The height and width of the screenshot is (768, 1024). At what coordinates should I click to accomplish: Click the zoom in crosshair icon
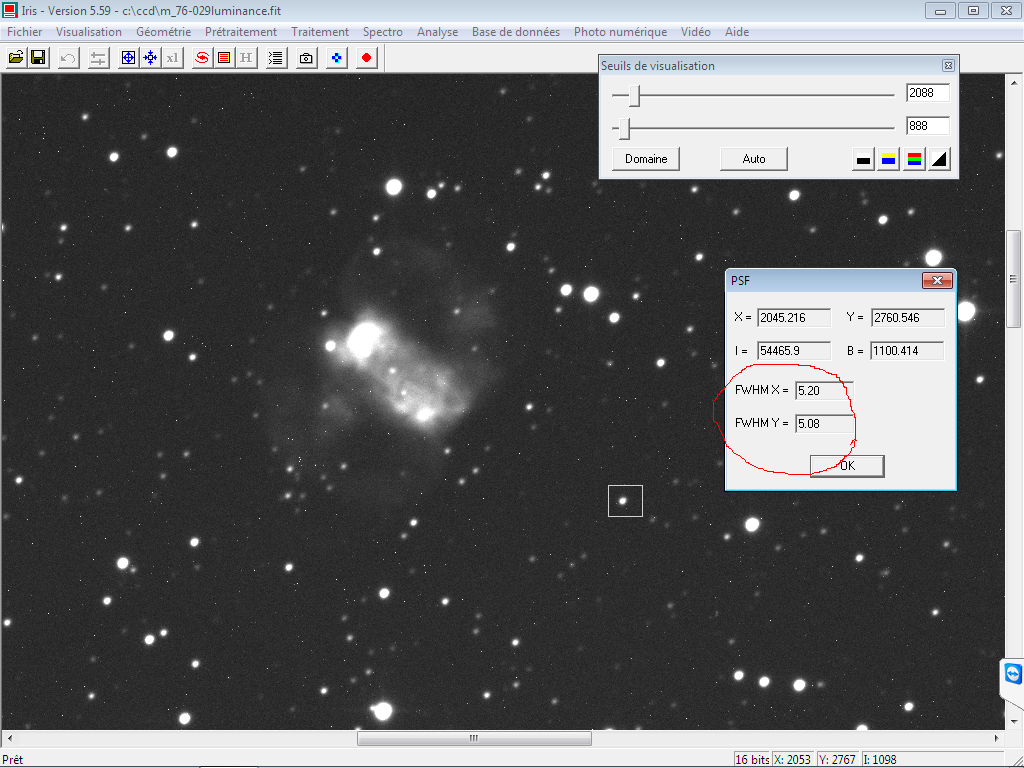(129, 57)
